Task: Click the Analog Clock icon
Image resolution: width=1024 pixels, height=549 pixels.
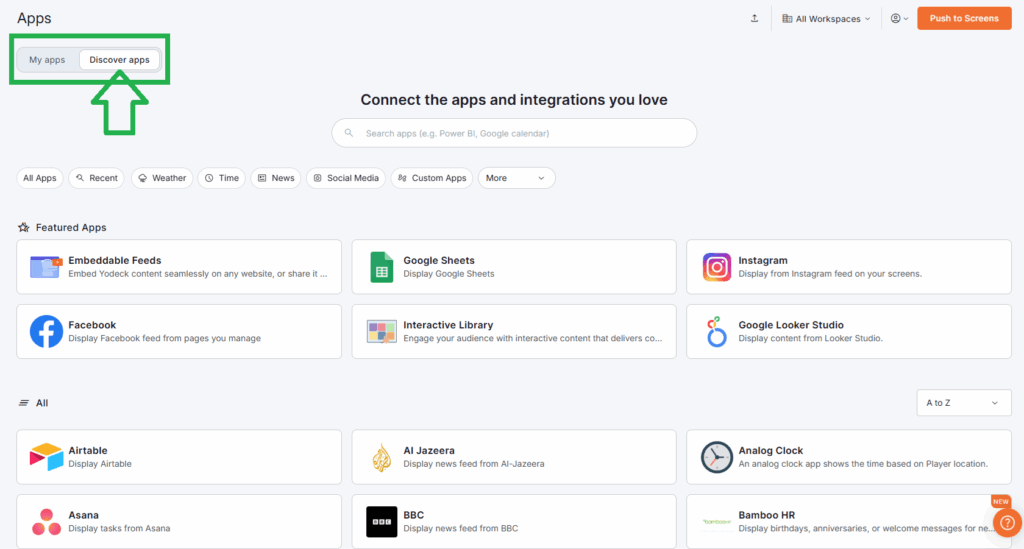Action: tap(716, 457)
